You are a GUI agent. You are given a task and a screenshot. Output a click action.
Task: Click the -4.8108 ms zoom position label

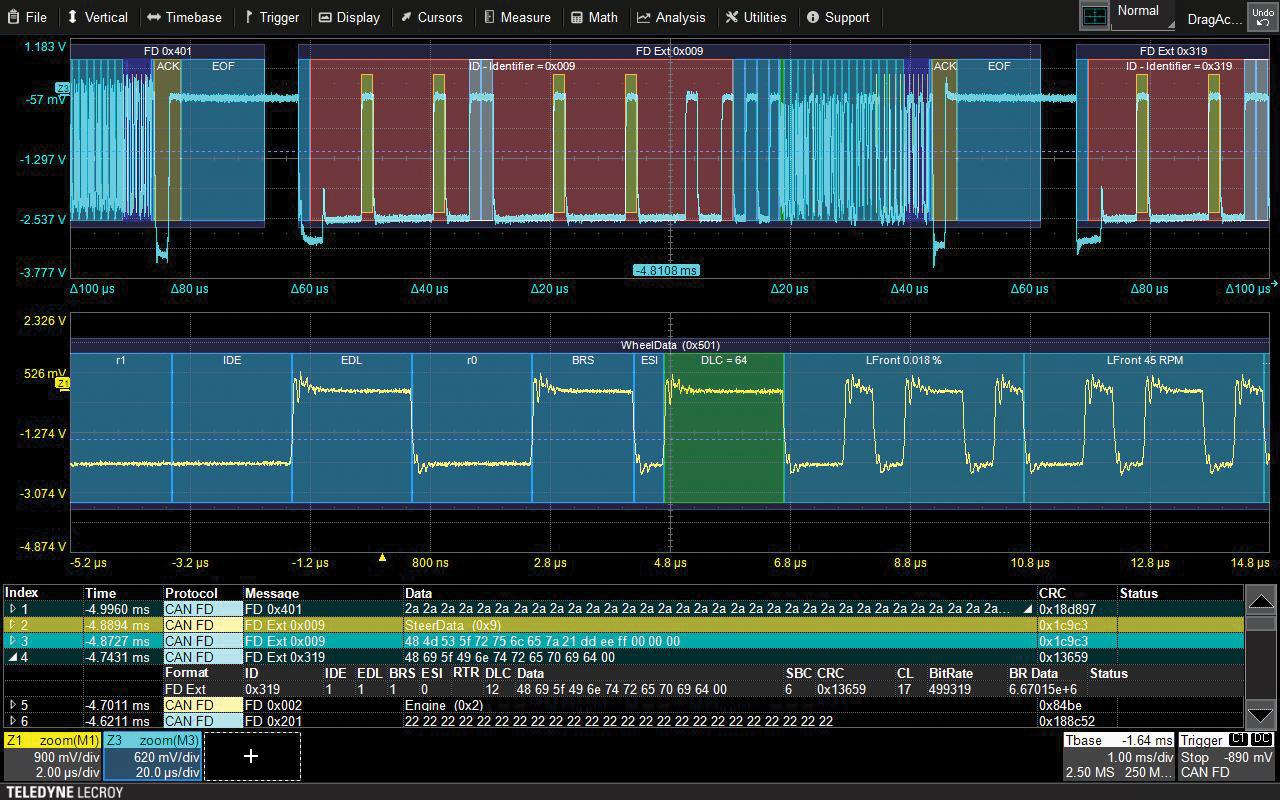(x=666, y=270)
